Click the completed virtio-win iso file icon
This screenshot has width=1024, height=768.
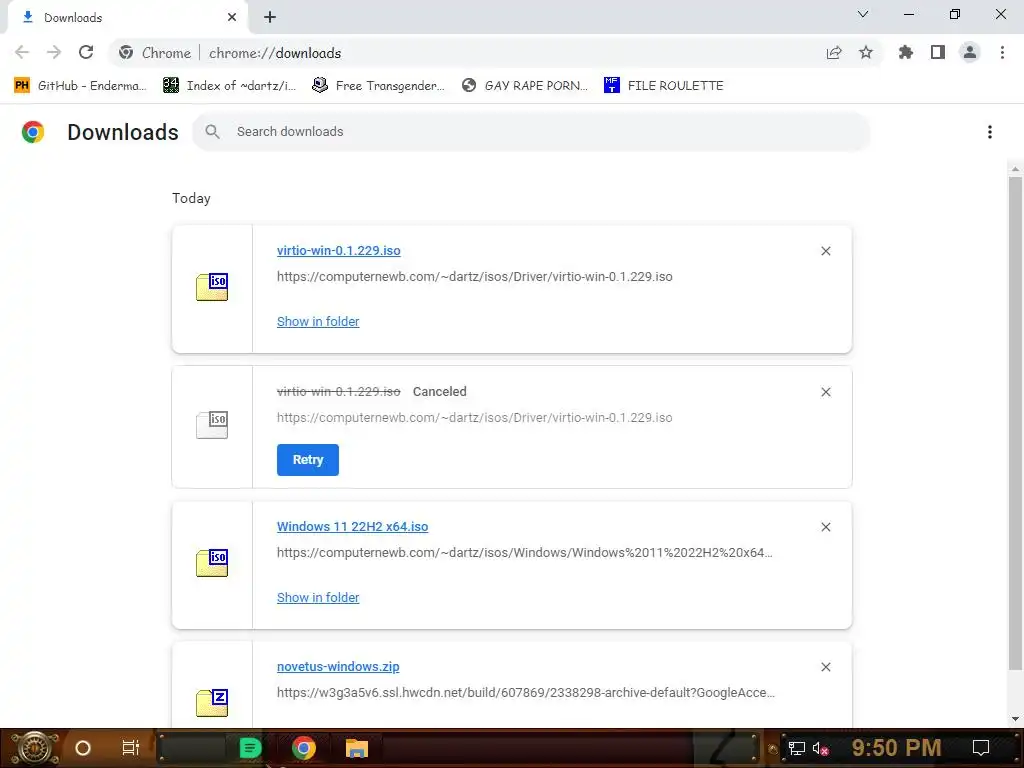[212, 287]
